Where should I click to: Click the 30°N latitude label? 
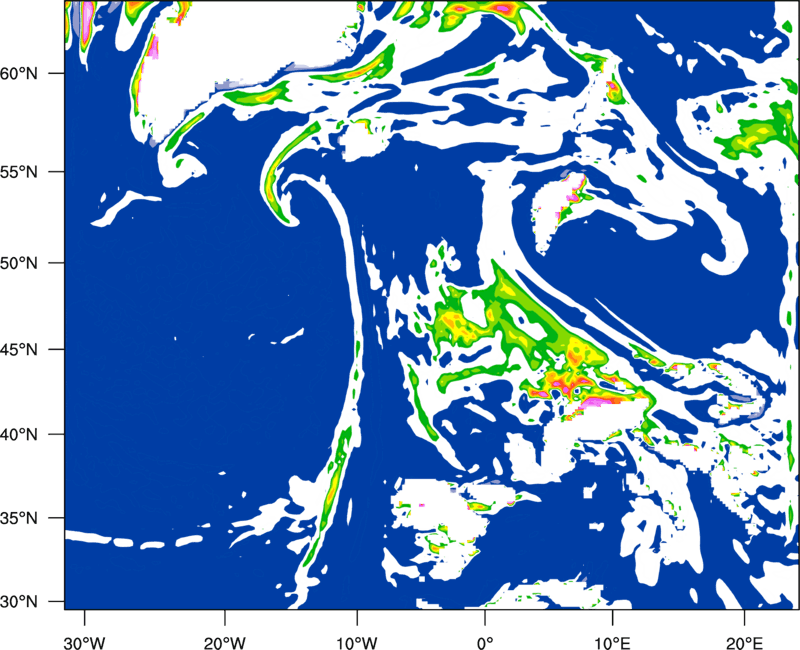19,602
